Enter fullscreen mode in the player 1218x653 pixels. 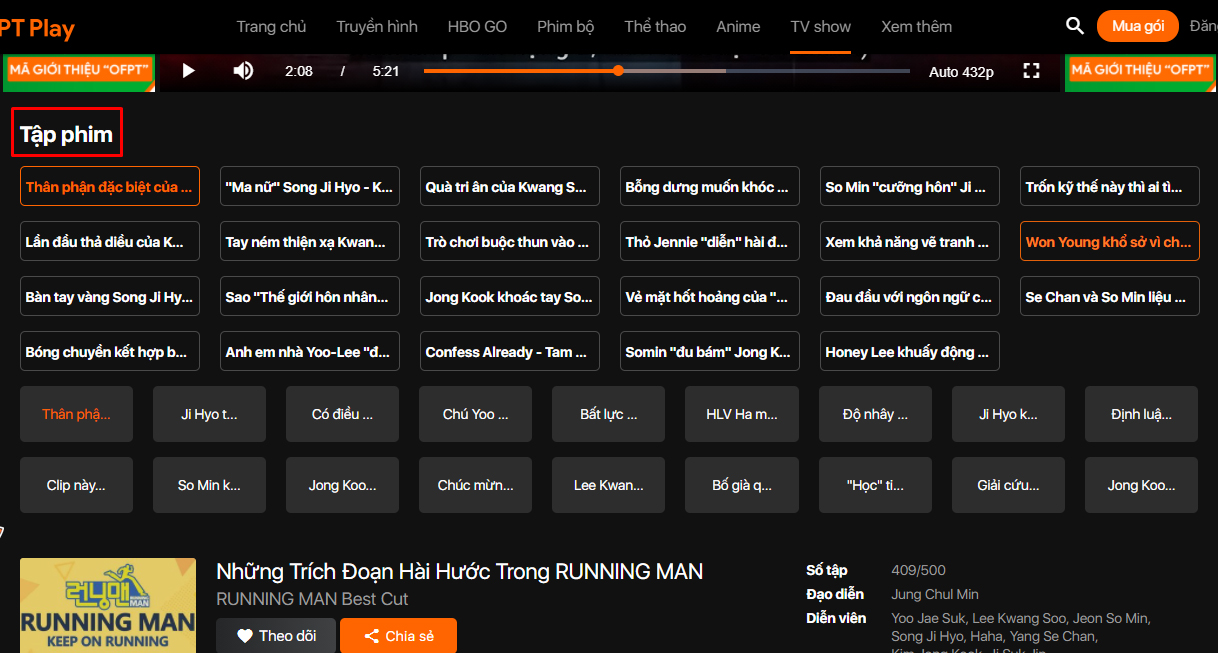pos(1031,71)
